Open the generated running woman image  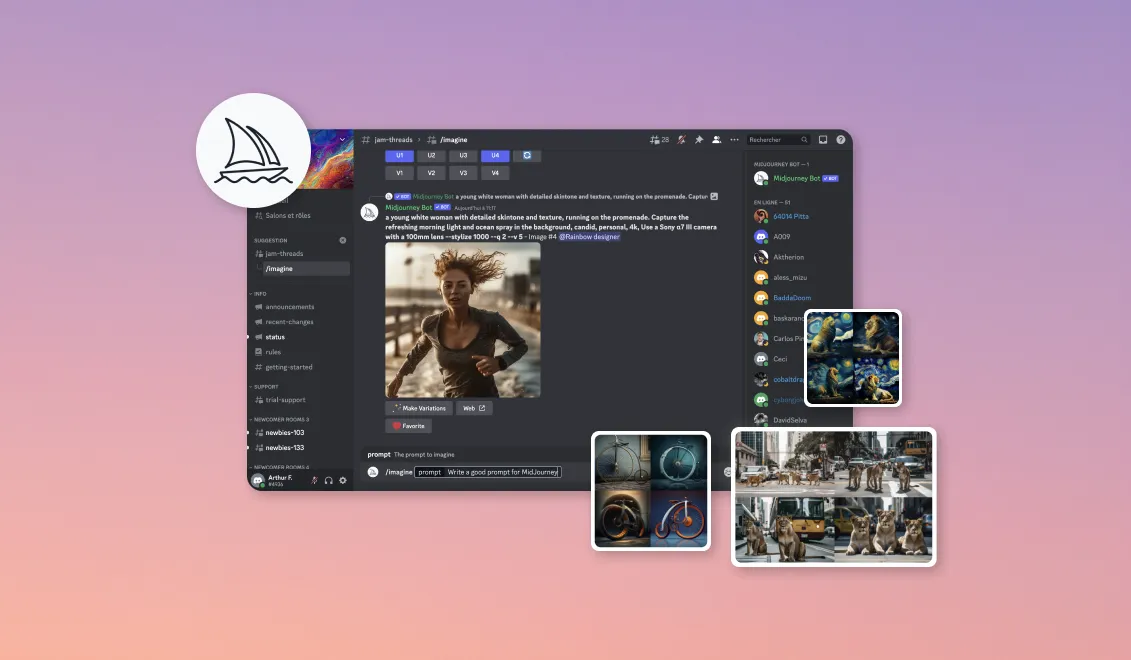pyautogui.click(x=462, y=320)
